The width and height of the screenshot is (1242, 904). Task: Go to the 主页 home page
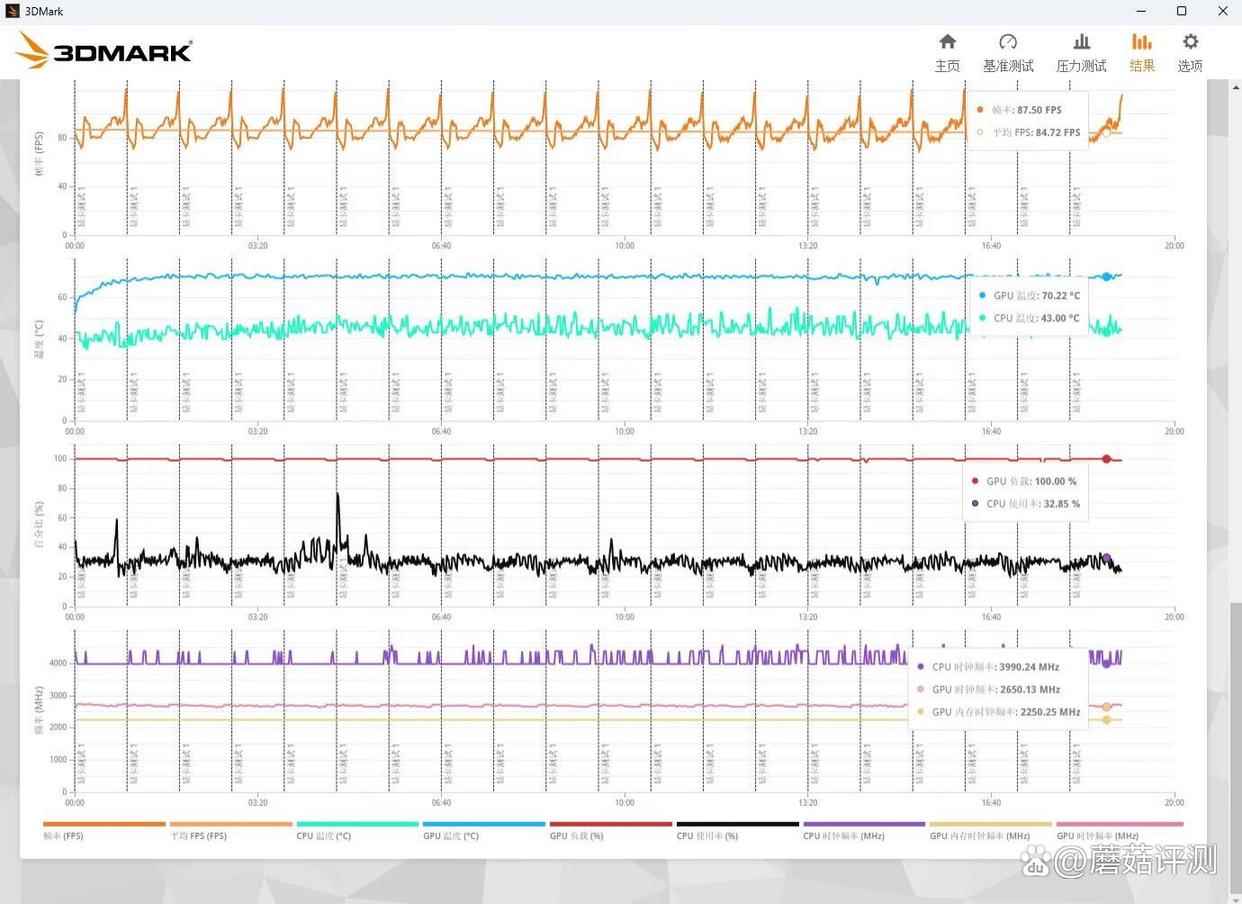click(947, 52)
